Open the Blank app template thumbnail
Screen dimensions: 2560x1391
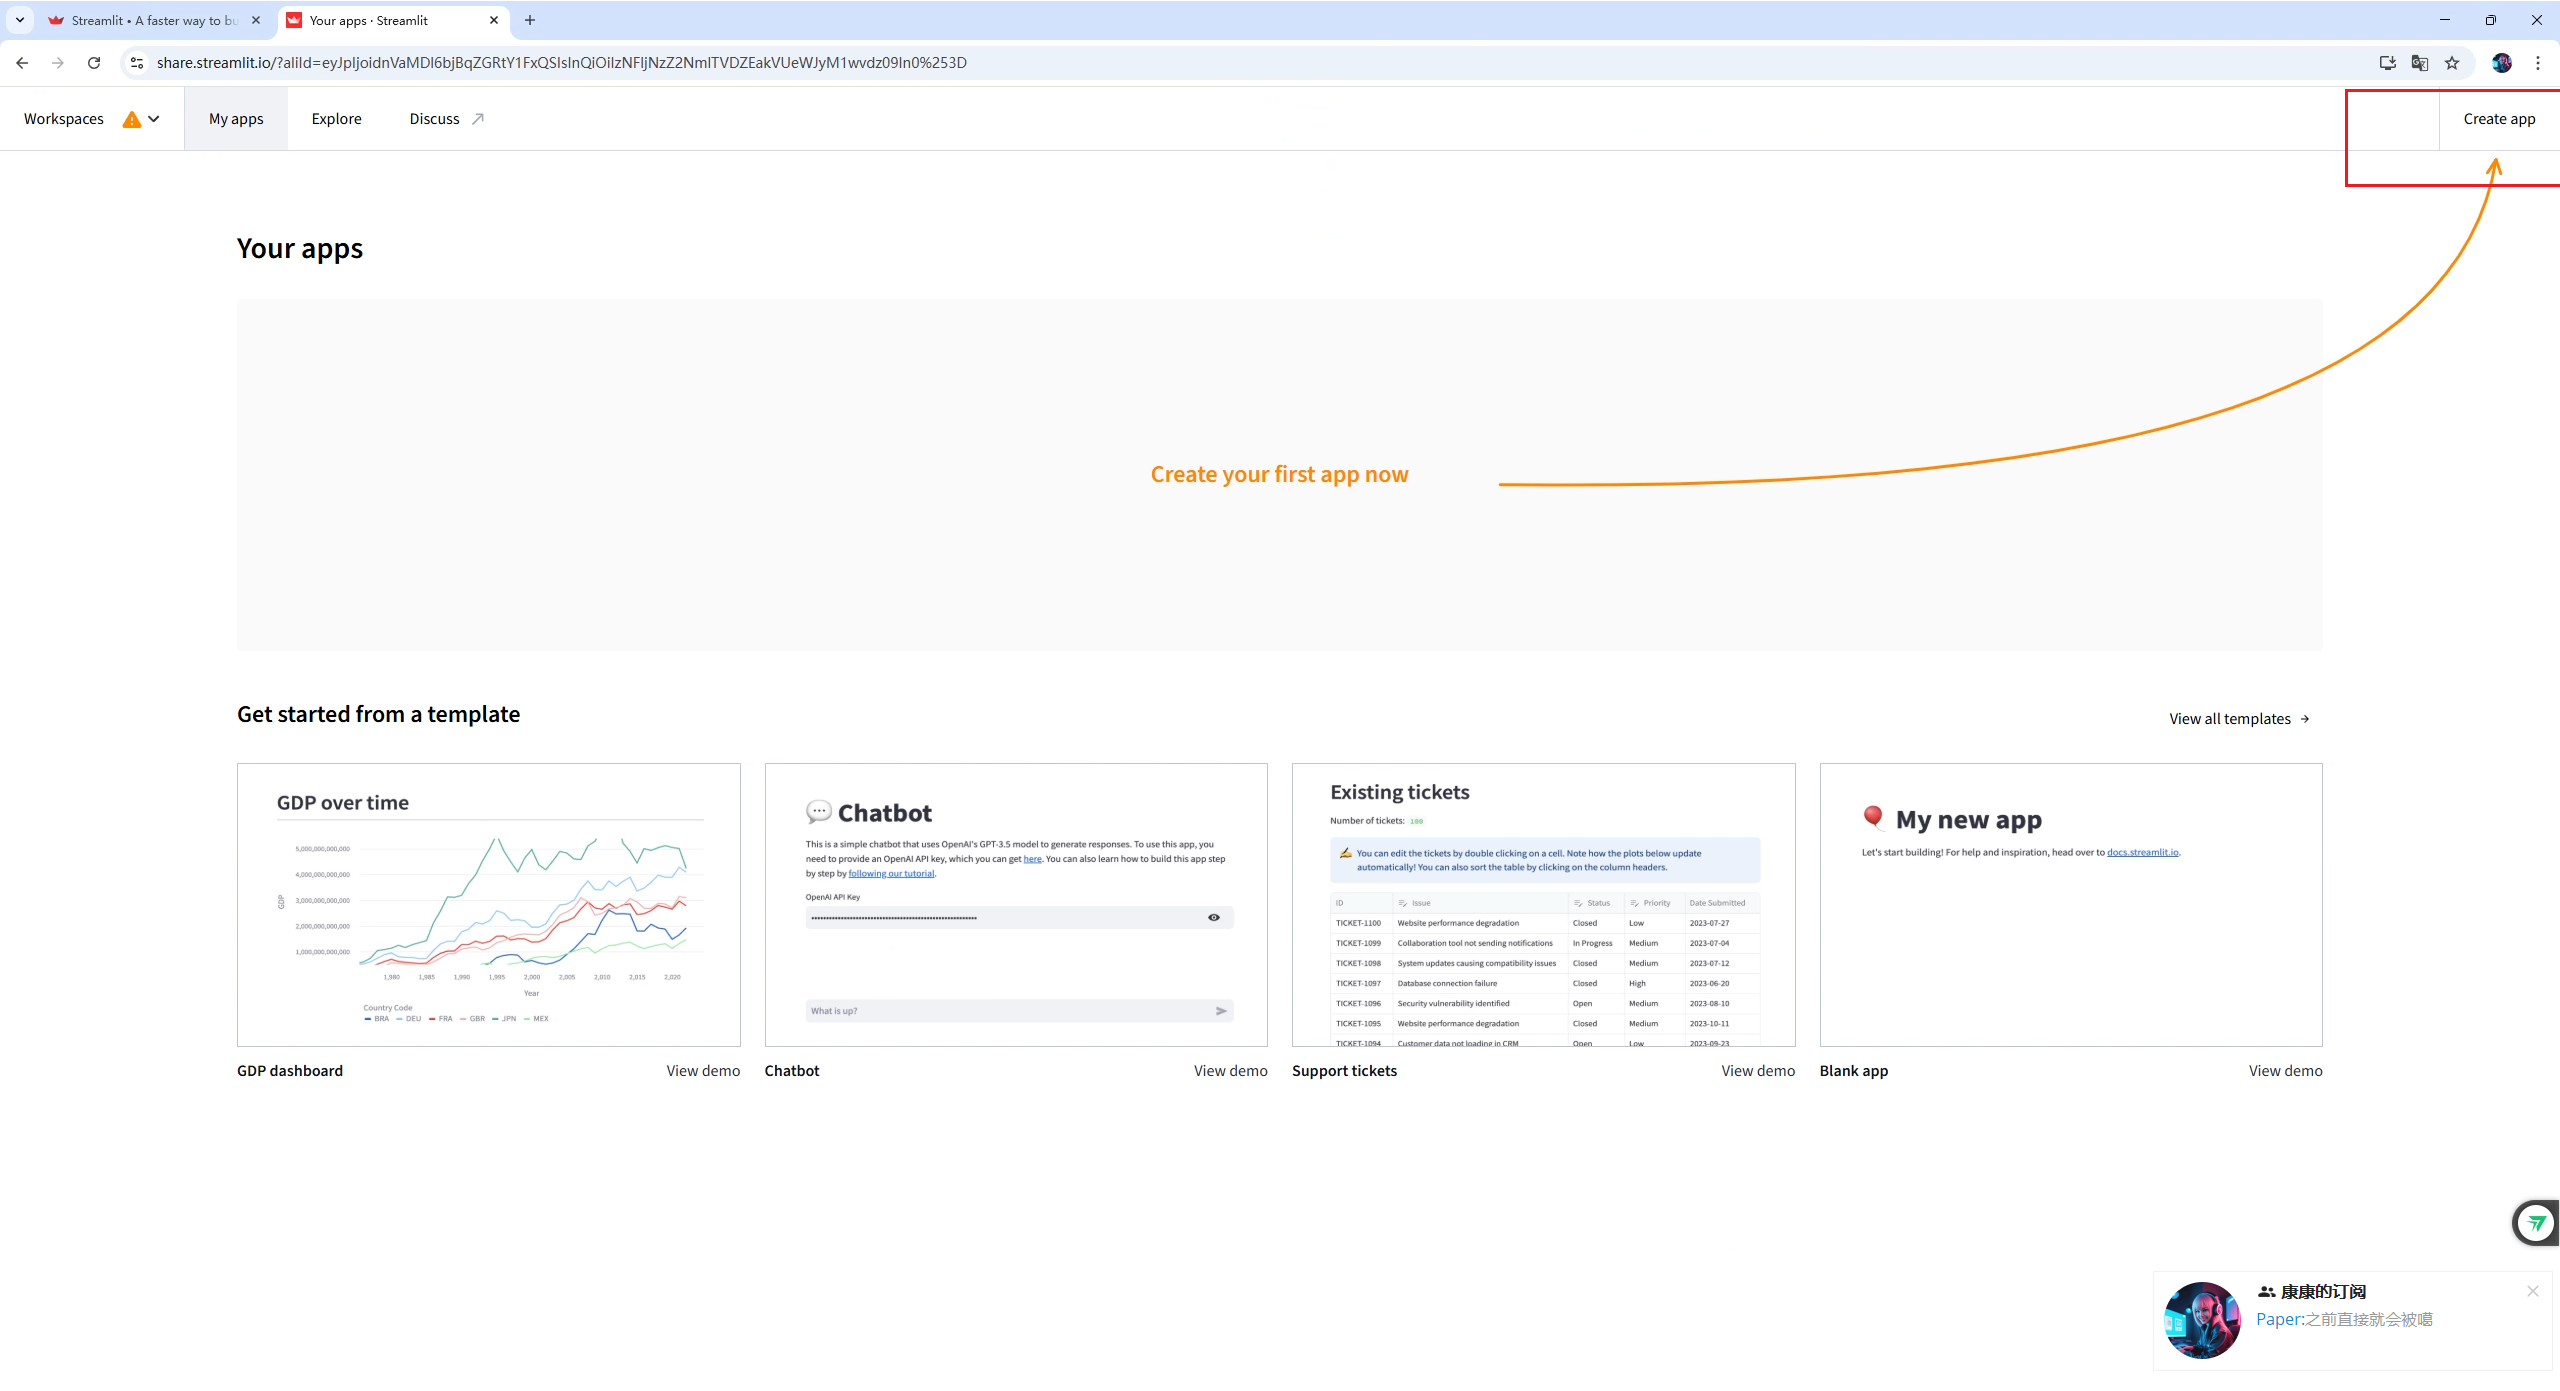[x=2071, y=905]
